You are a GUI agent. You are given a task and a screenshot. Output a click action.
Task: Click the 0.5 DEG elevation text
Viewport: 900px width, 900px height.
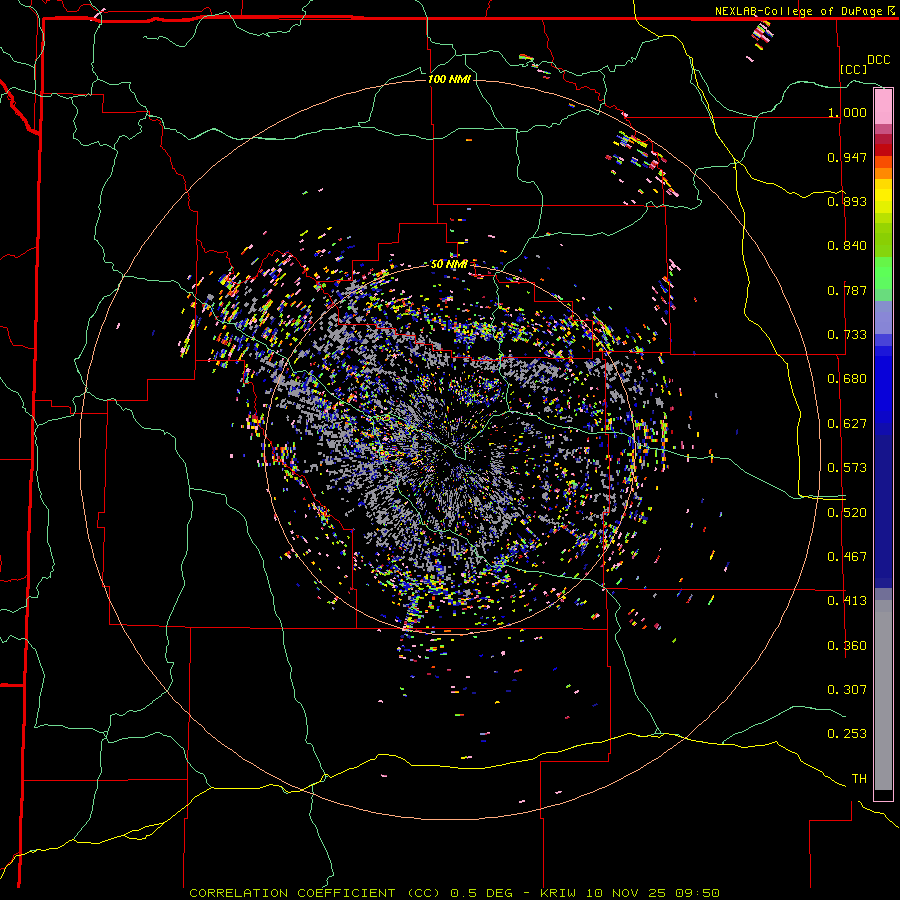pyautogui.click(x=483, y=893)
